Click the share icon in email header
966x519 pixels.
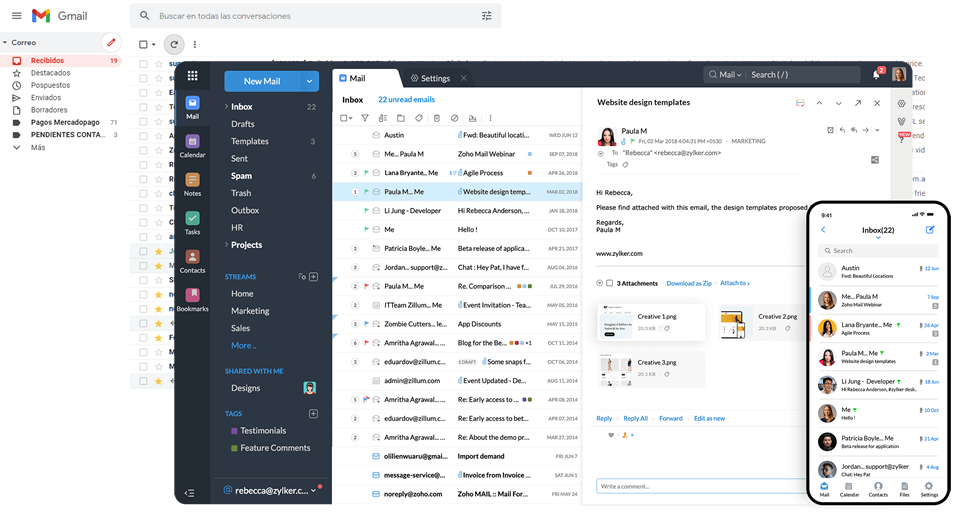pyautogui.click(x=875, y=160)
